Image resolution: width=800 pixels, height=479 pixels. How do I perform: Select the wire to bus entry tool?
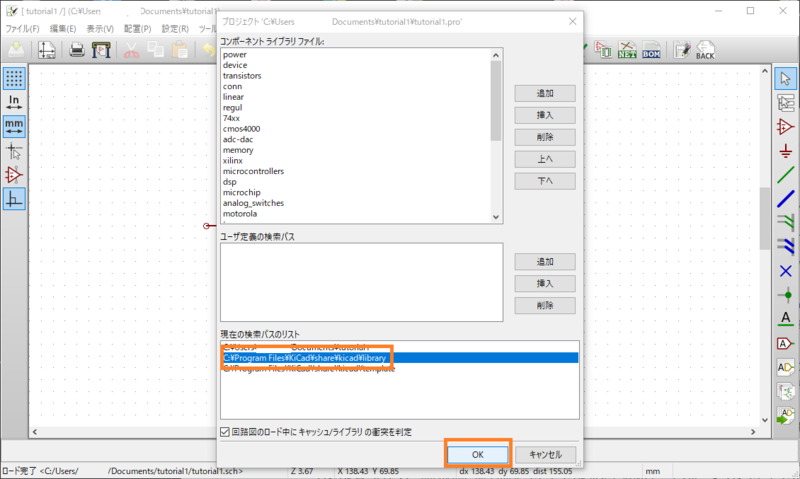(x=785, y=223)
